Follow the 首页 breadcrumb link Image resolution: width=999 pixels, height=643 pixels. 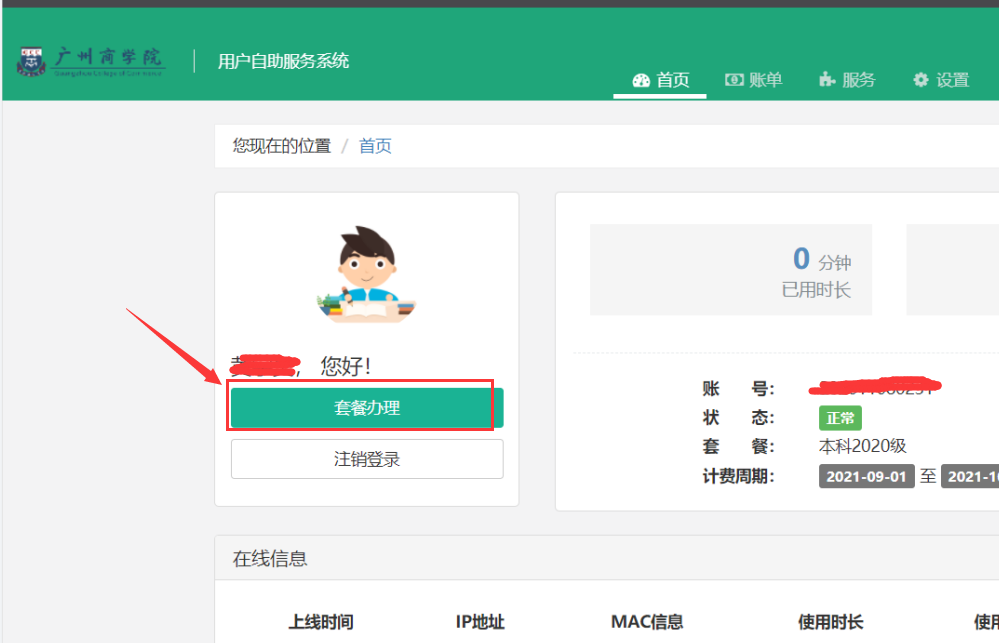pyautogui.click(x=375, y=146)
